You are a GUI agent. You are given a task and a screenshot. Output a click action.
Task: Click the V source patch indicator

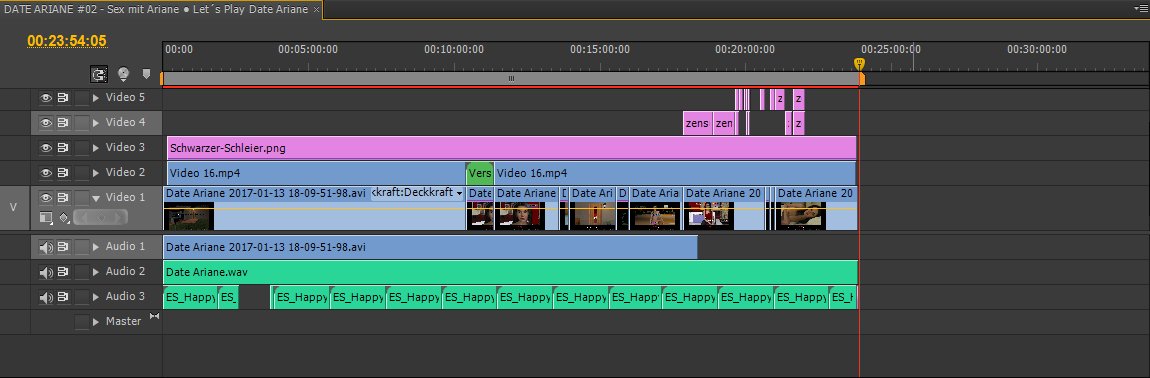(13, 207)
